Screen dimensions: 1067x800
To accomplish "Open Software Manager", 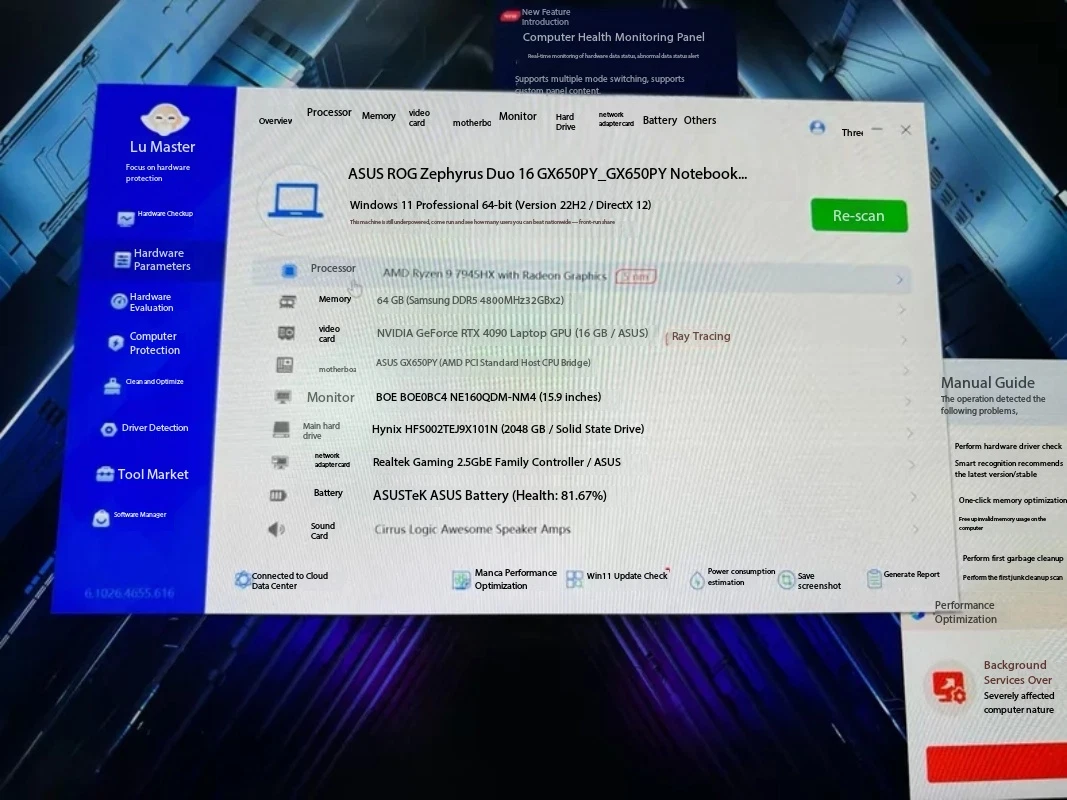I will 129,517.
